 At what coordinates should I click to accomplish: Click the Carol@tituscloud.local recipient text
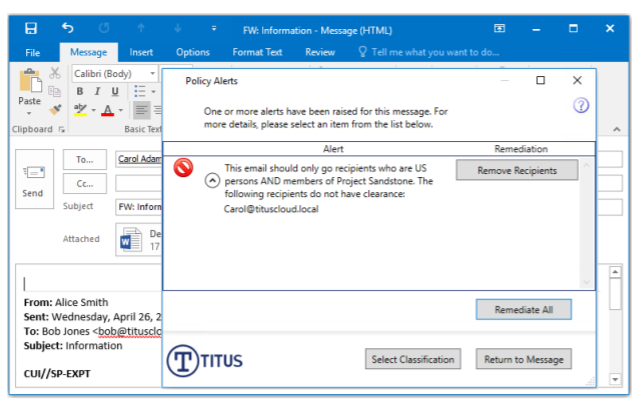pyautogui.click(x=271, y=209)
